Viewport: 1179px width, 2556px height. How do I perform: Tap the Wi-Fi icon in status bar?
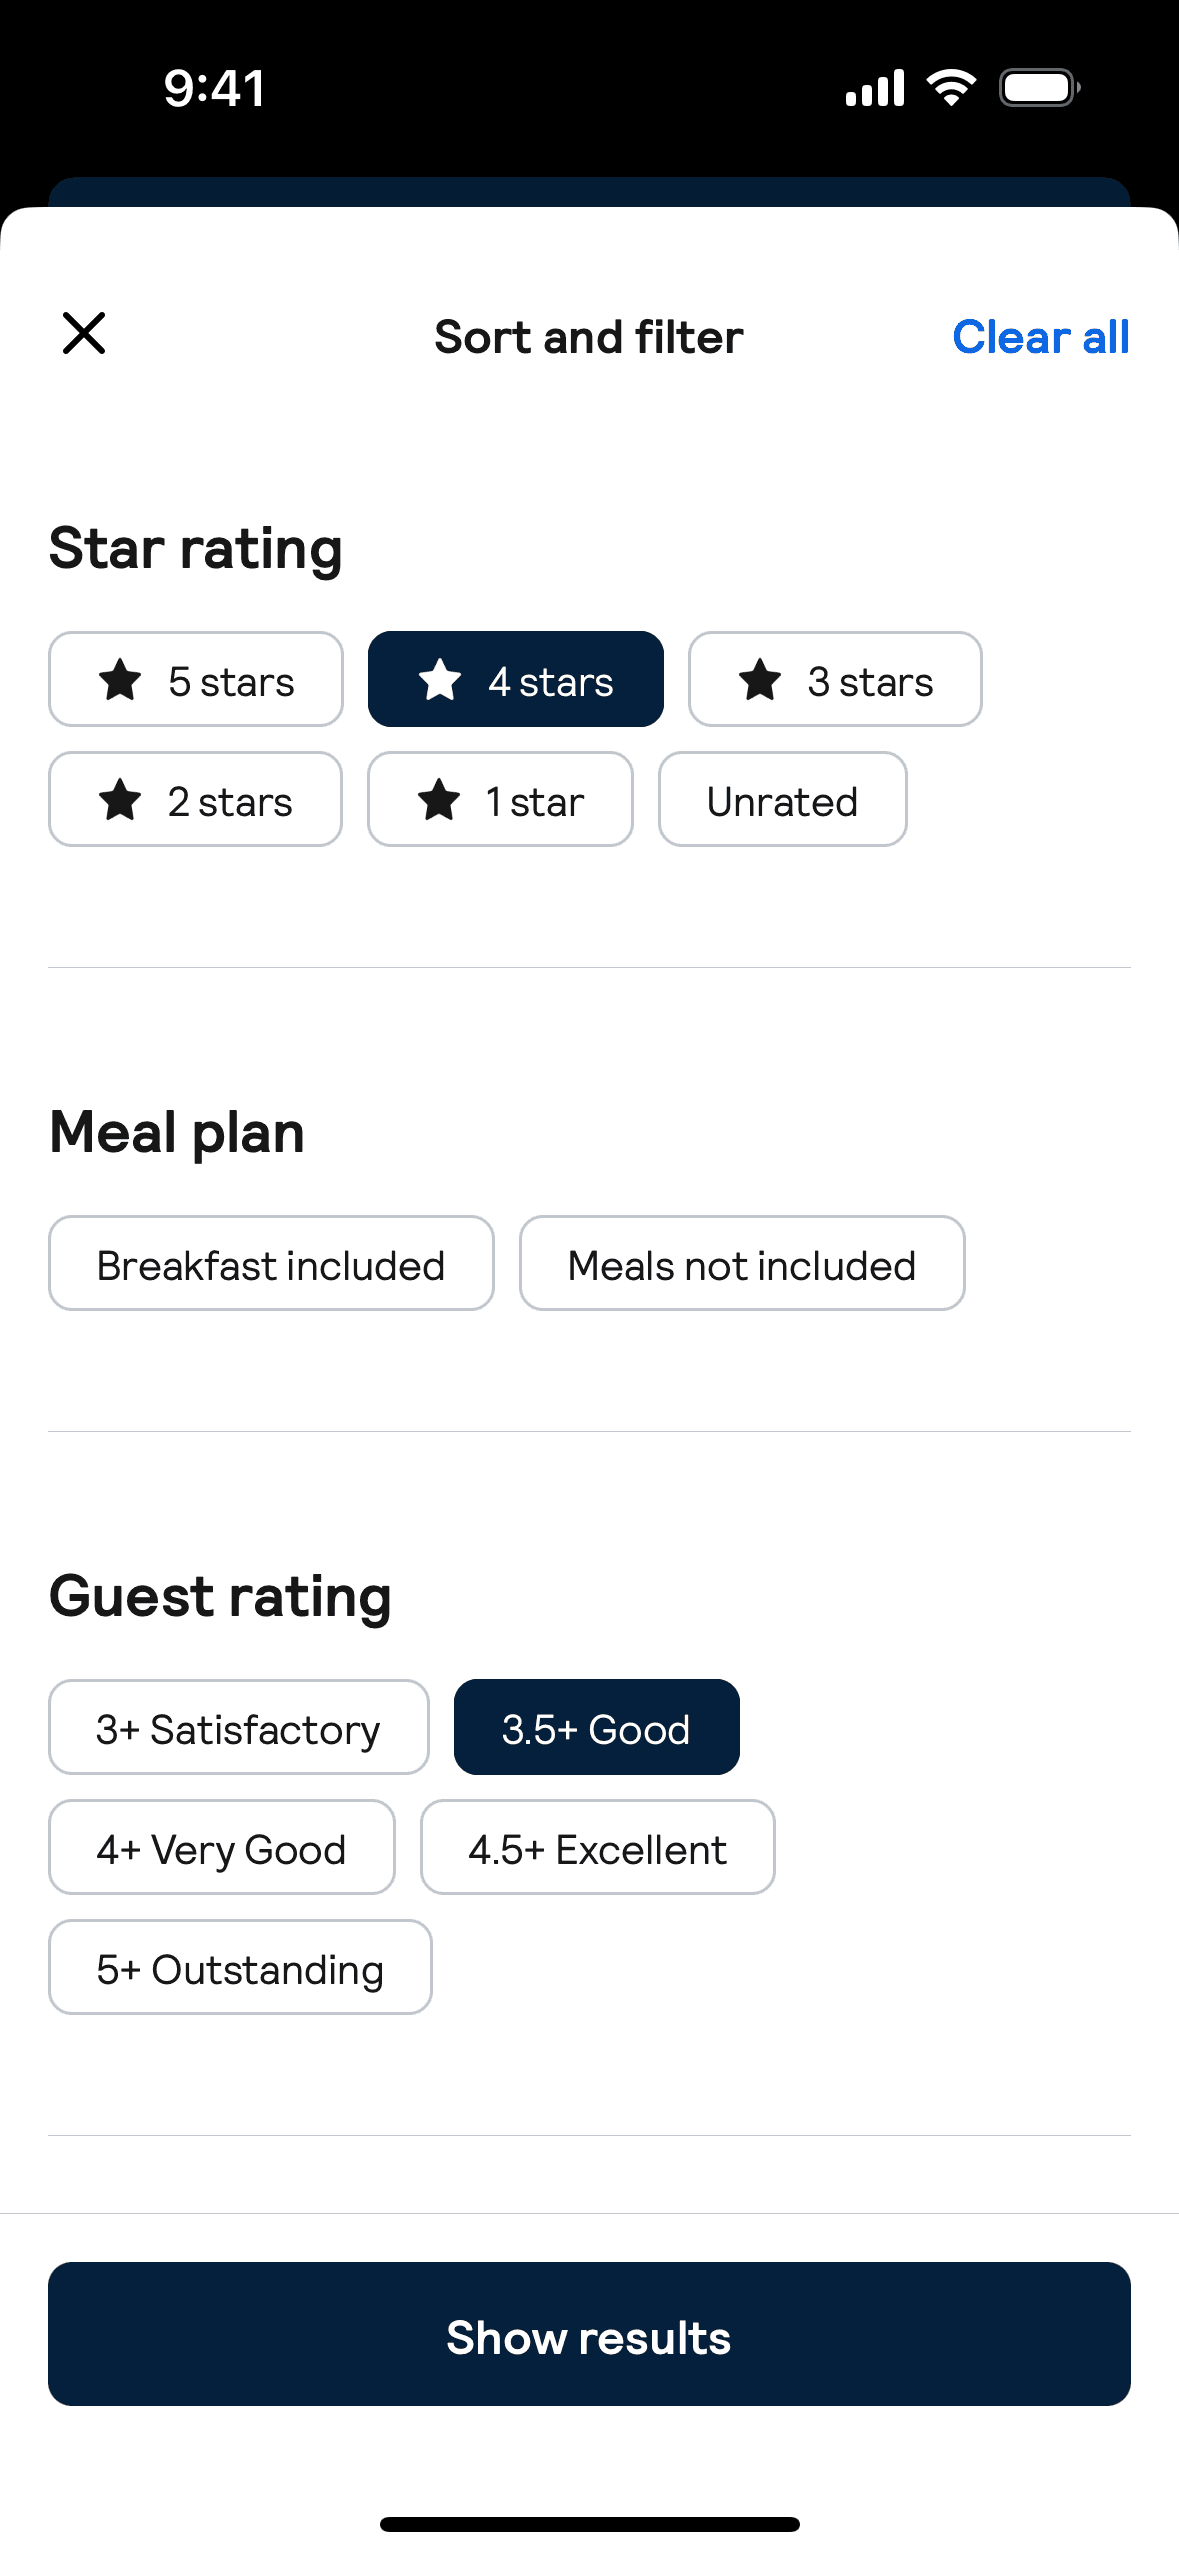(951, 88)
